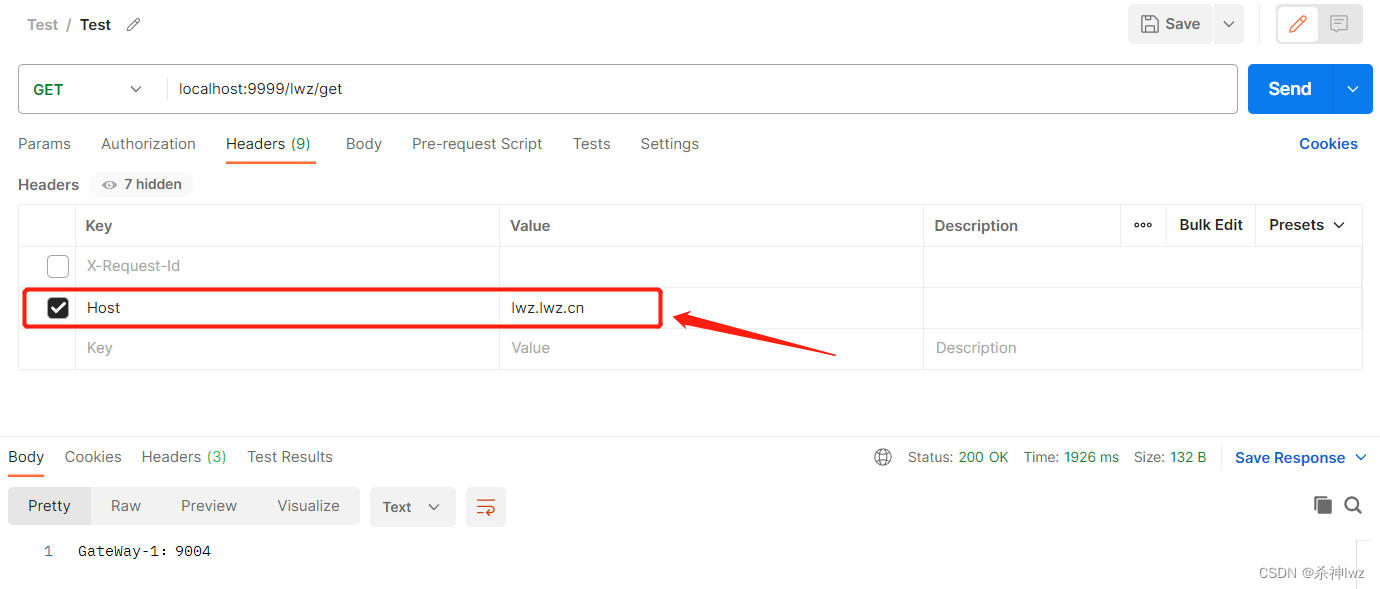Viewport: 1380px width, 589px height.
Task: Search the response with magnifier icon
Action: 1353,505
